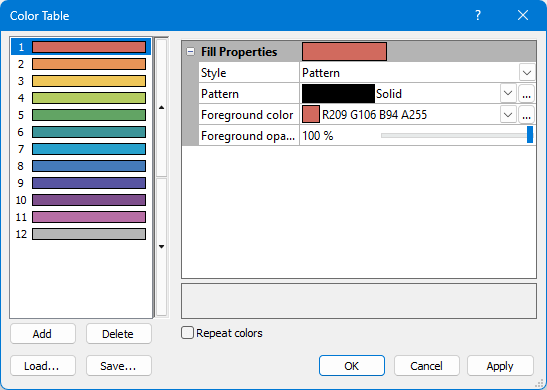Image resolution: width=547 pixels, height=390 pixels.
Task: Close the Color Table dialog
Action: coord(523,15)
